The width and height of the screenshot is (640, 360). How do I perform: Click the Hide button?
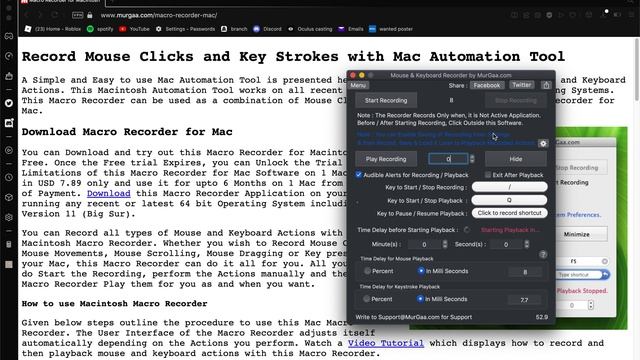(x=516, y=159)
